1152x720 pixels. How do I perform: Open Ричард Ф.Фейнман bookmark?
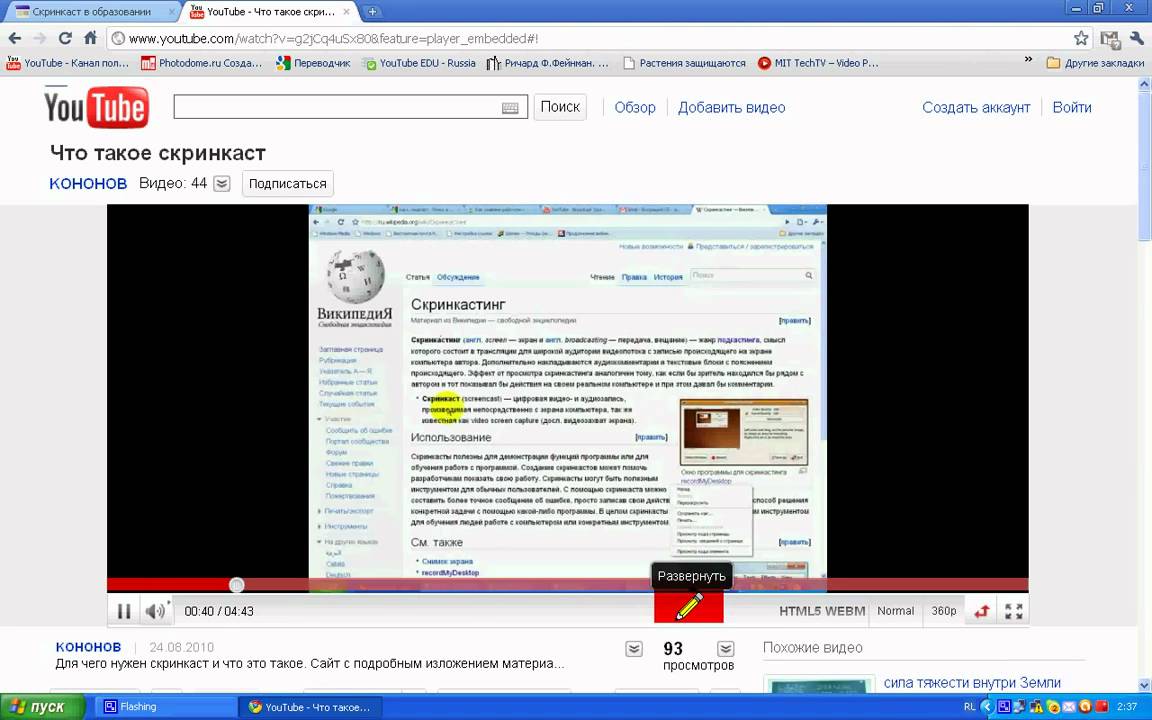(547, 63)
